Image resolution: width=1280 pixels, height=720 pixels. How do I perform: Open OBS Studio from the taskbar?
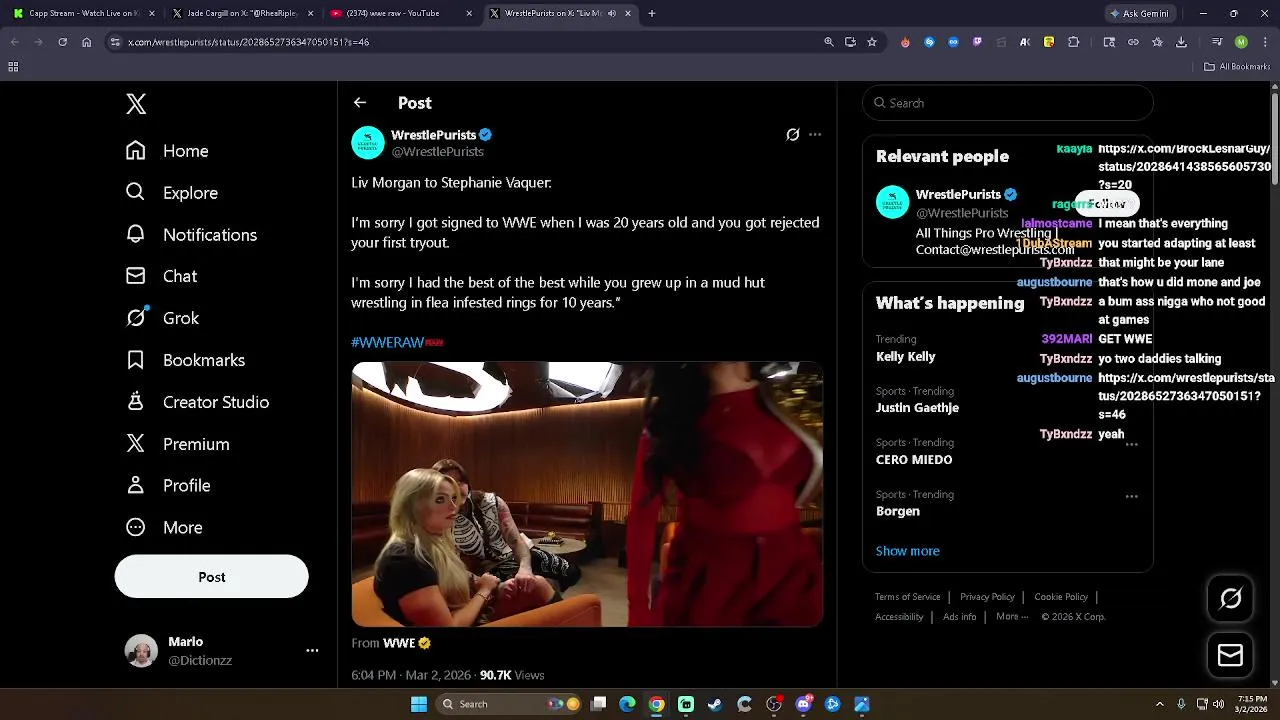pyautogui.click(x=774, y=704)
